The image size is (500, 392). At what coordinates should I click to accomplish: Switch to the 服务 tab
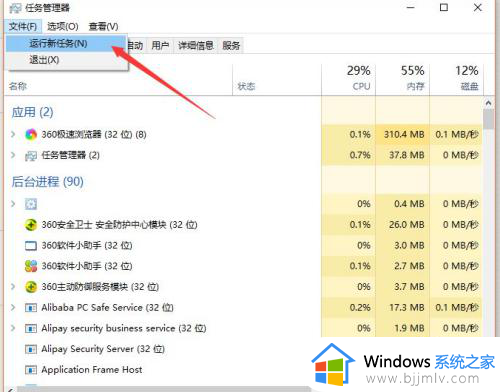coord(231,46)
